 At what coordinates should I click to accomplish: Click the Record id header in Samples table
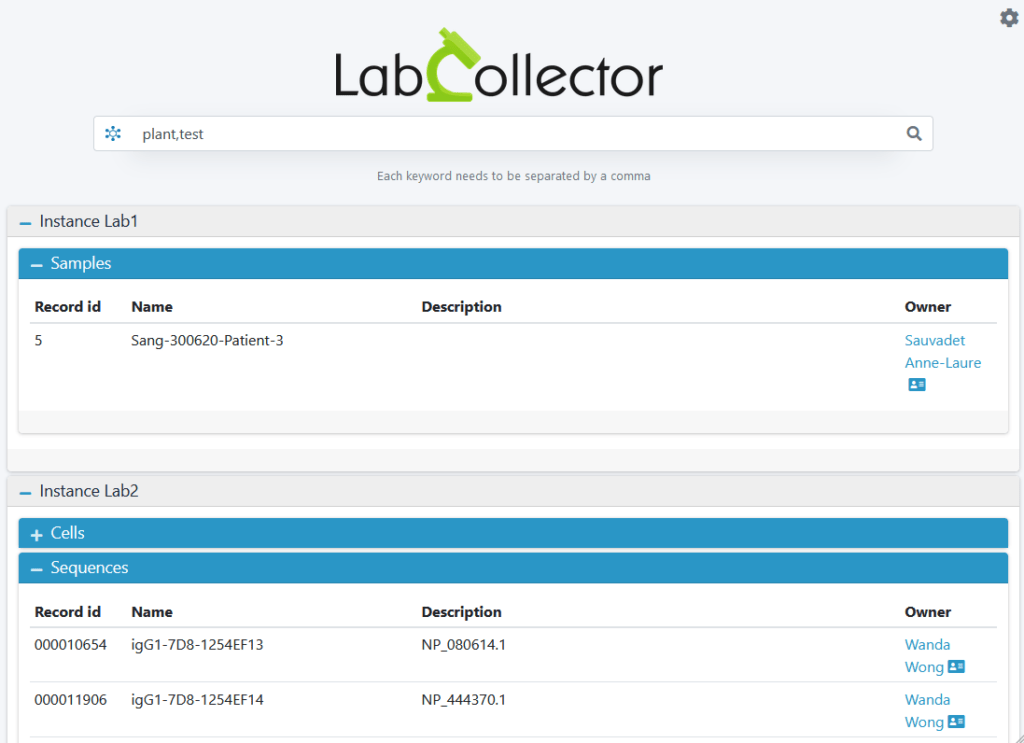[x=68, y=307]
